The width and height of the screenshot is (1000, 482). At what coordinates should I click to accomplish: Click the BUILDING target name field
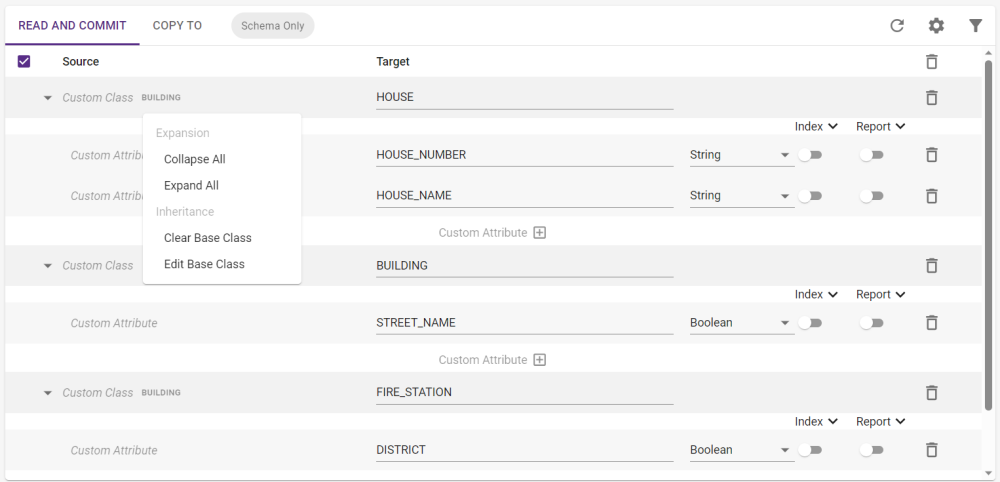(x=524, y=266)
